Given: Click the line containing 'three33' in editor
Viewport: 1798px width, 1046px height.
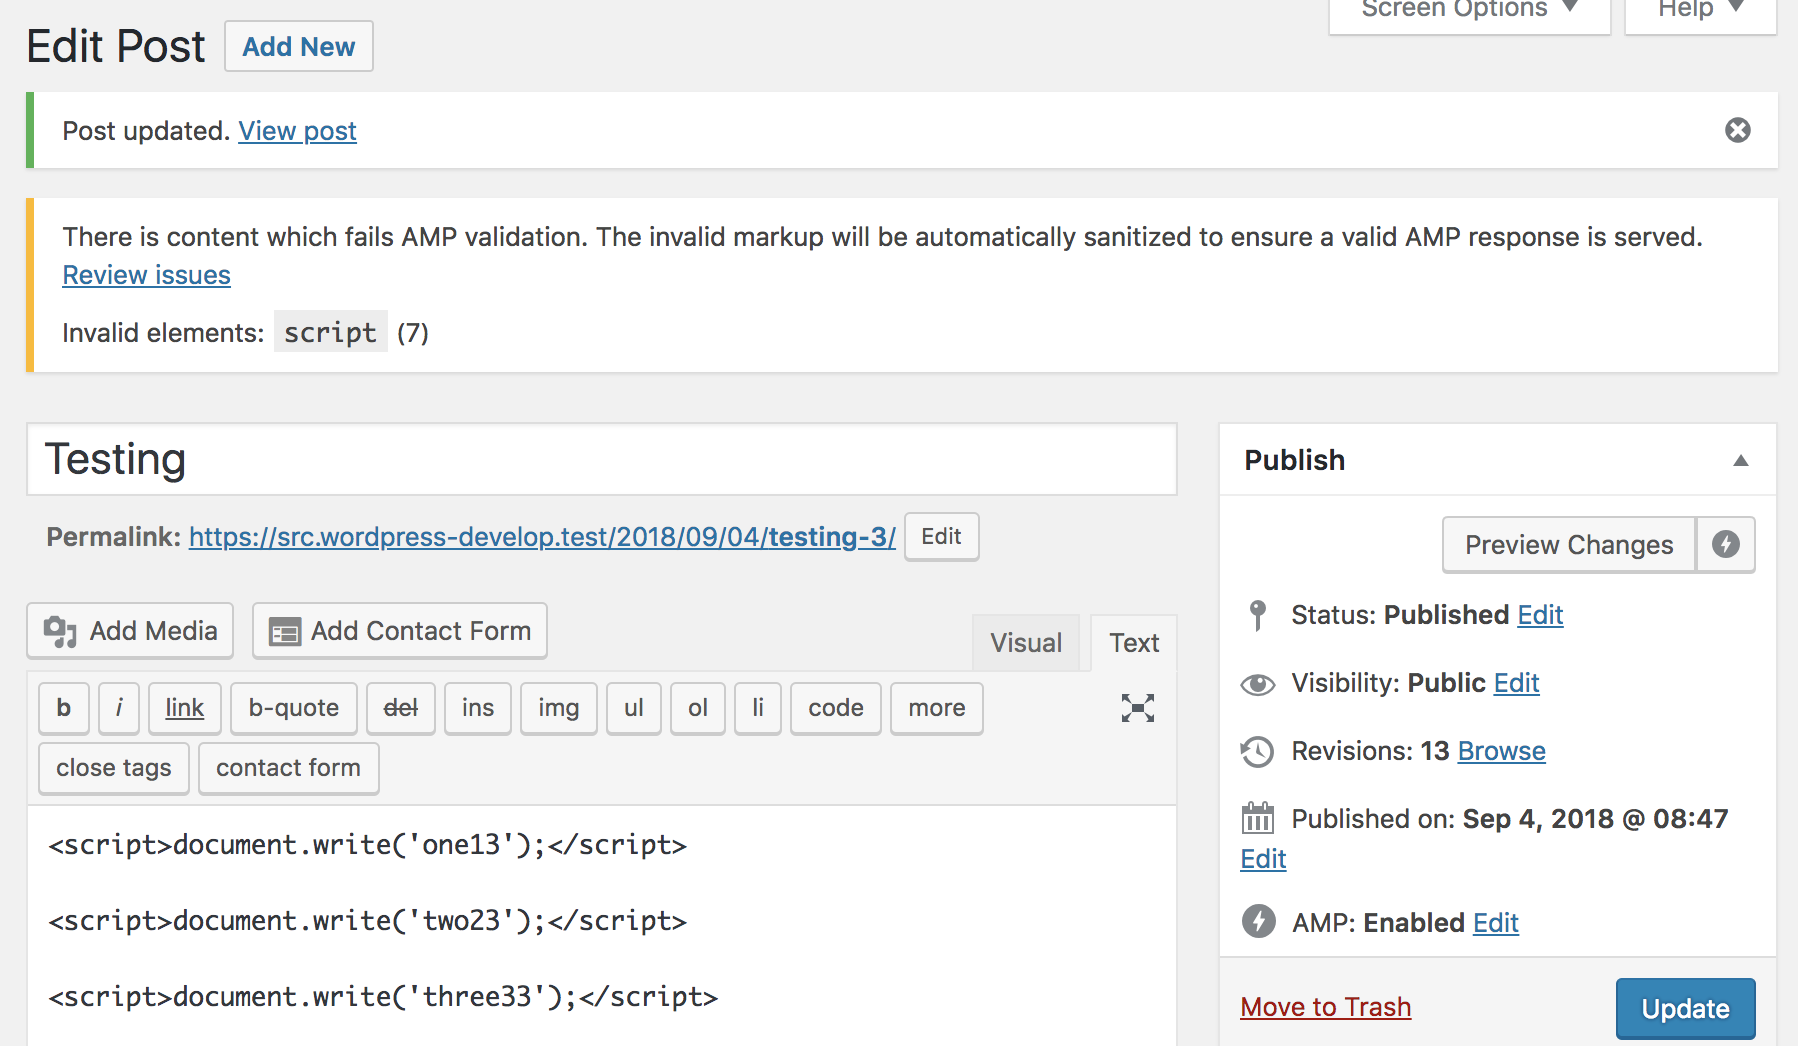Looking at the screenshot, I should [383, 997].
